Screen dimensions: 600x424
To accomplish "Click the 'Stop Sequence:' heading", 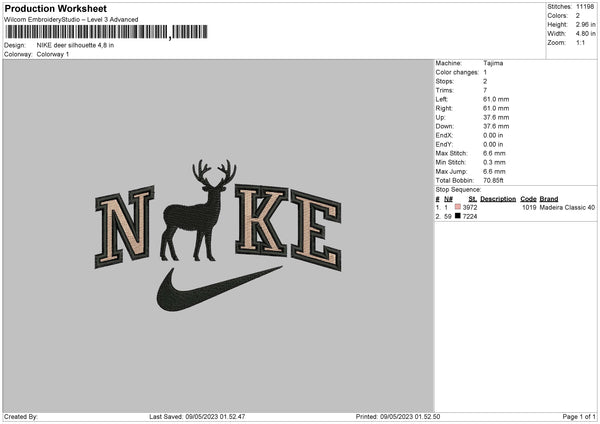I will click(458, 189).
